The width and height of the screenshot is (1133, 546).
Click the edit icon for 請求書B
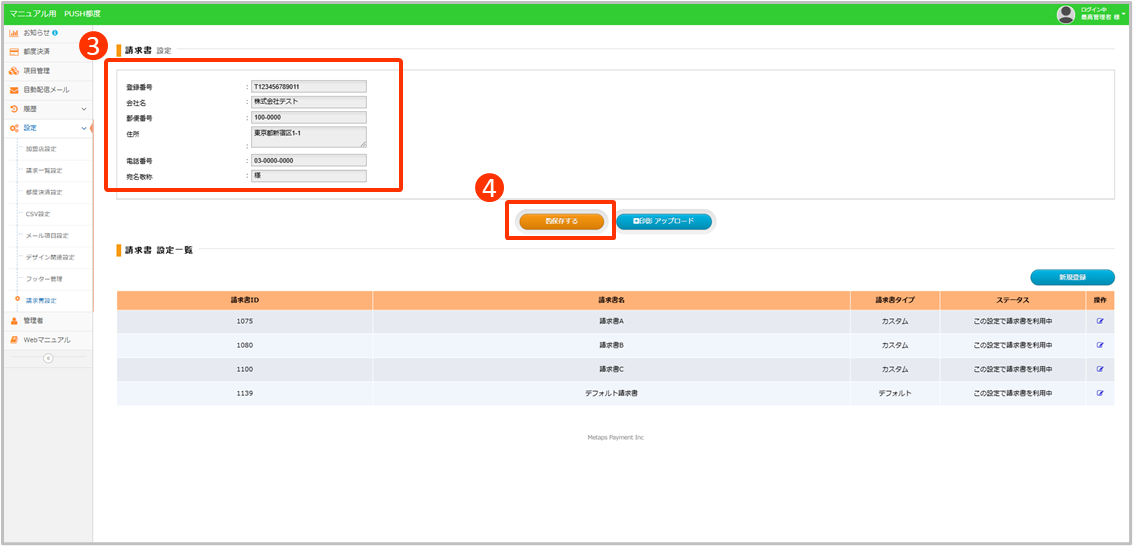[1100, 345]
